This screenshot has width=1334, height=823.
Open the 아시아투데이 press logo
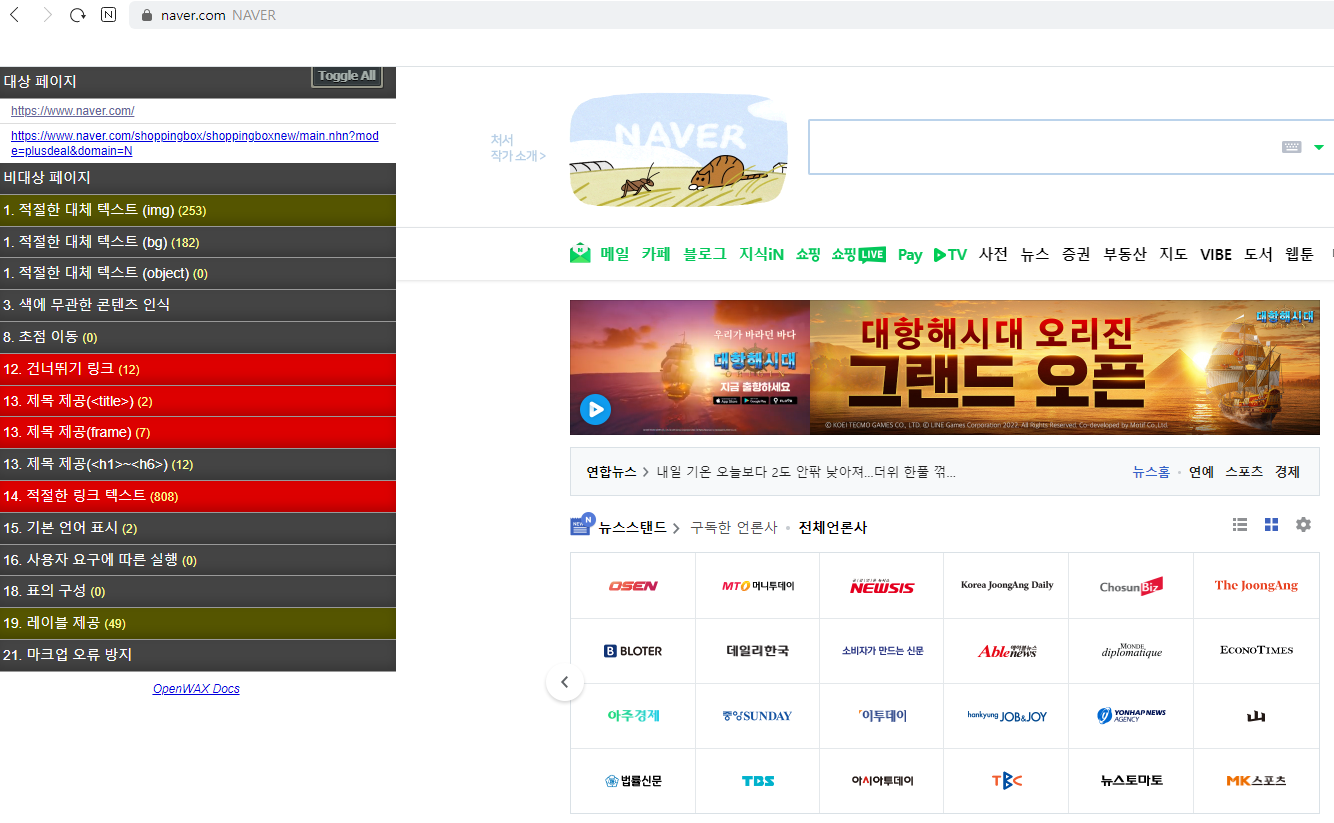point(882,781)
